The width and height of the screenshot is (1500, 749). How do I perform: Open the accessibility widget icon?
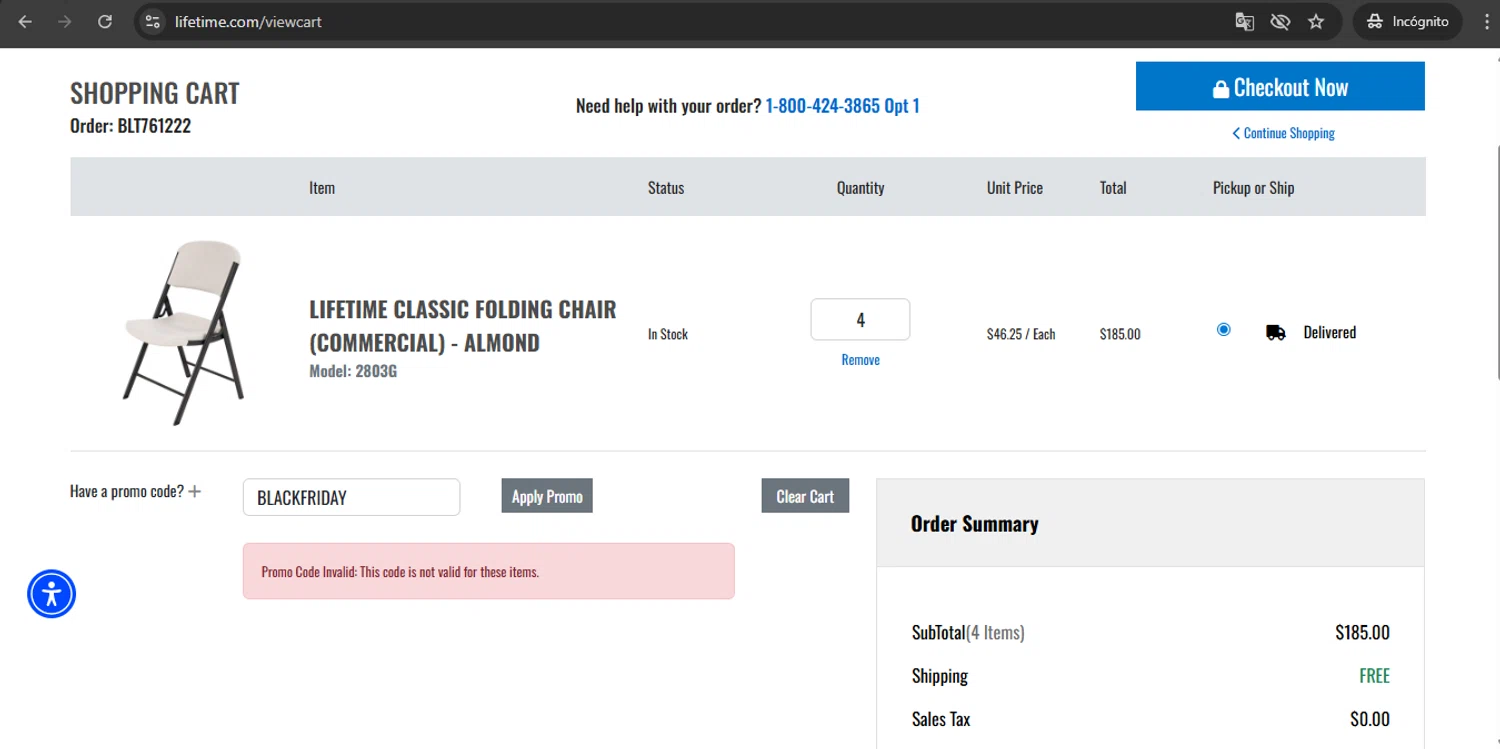click(x=52, y=594)
